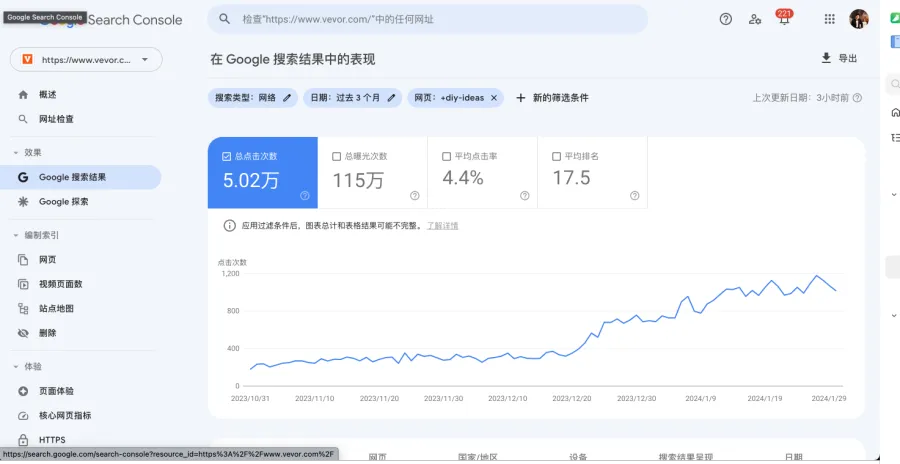Click the magnifier icon beside 网址检查
This screenshot has width=900, height=464.
click(23, 119)
